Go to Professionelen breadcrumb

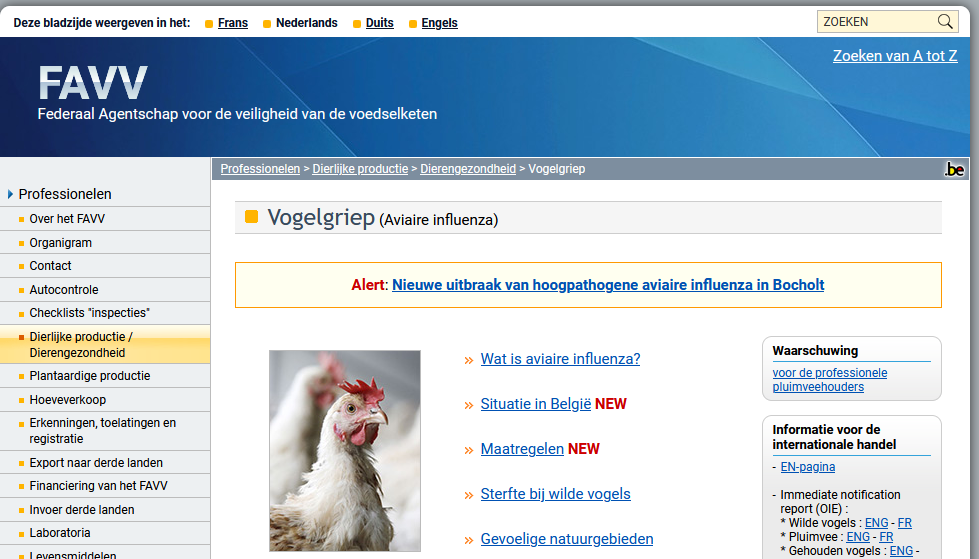(x=260, y=169)
